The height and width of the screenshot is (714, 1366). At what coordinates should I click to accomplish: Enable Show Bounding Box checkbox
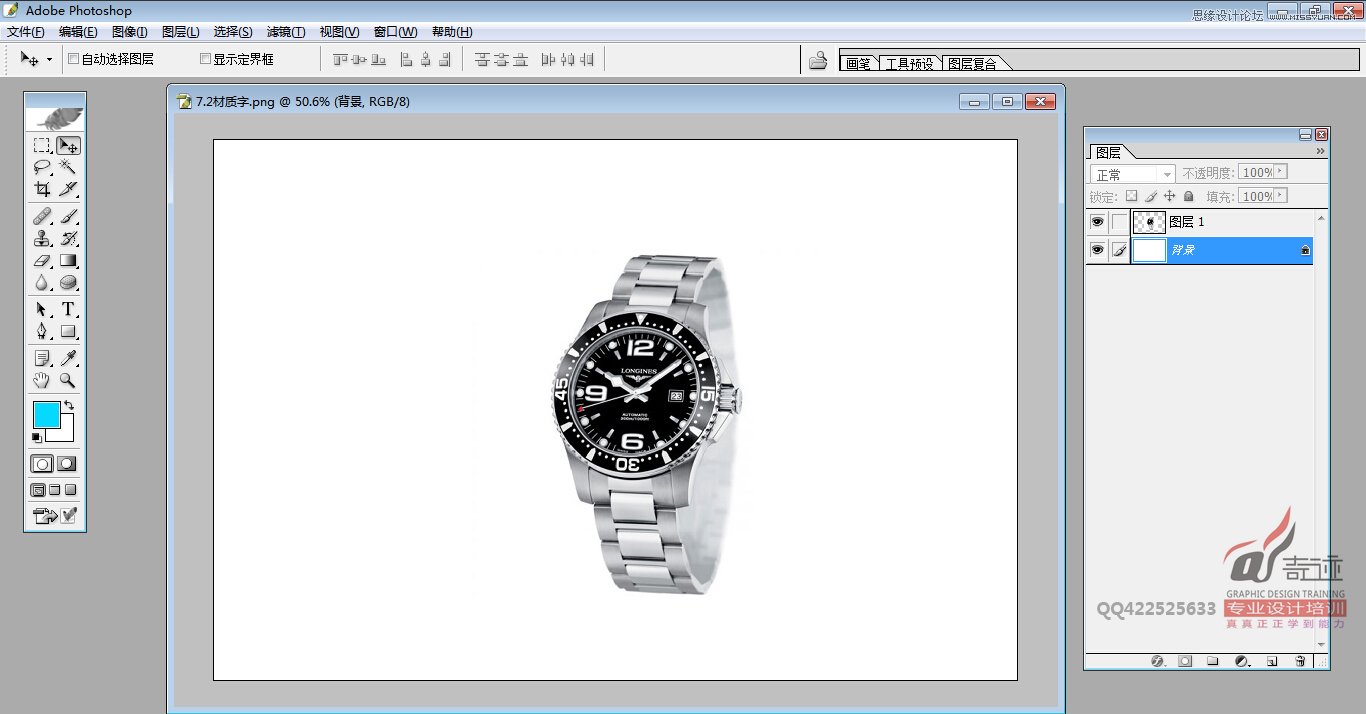click(x=205, y=59)
